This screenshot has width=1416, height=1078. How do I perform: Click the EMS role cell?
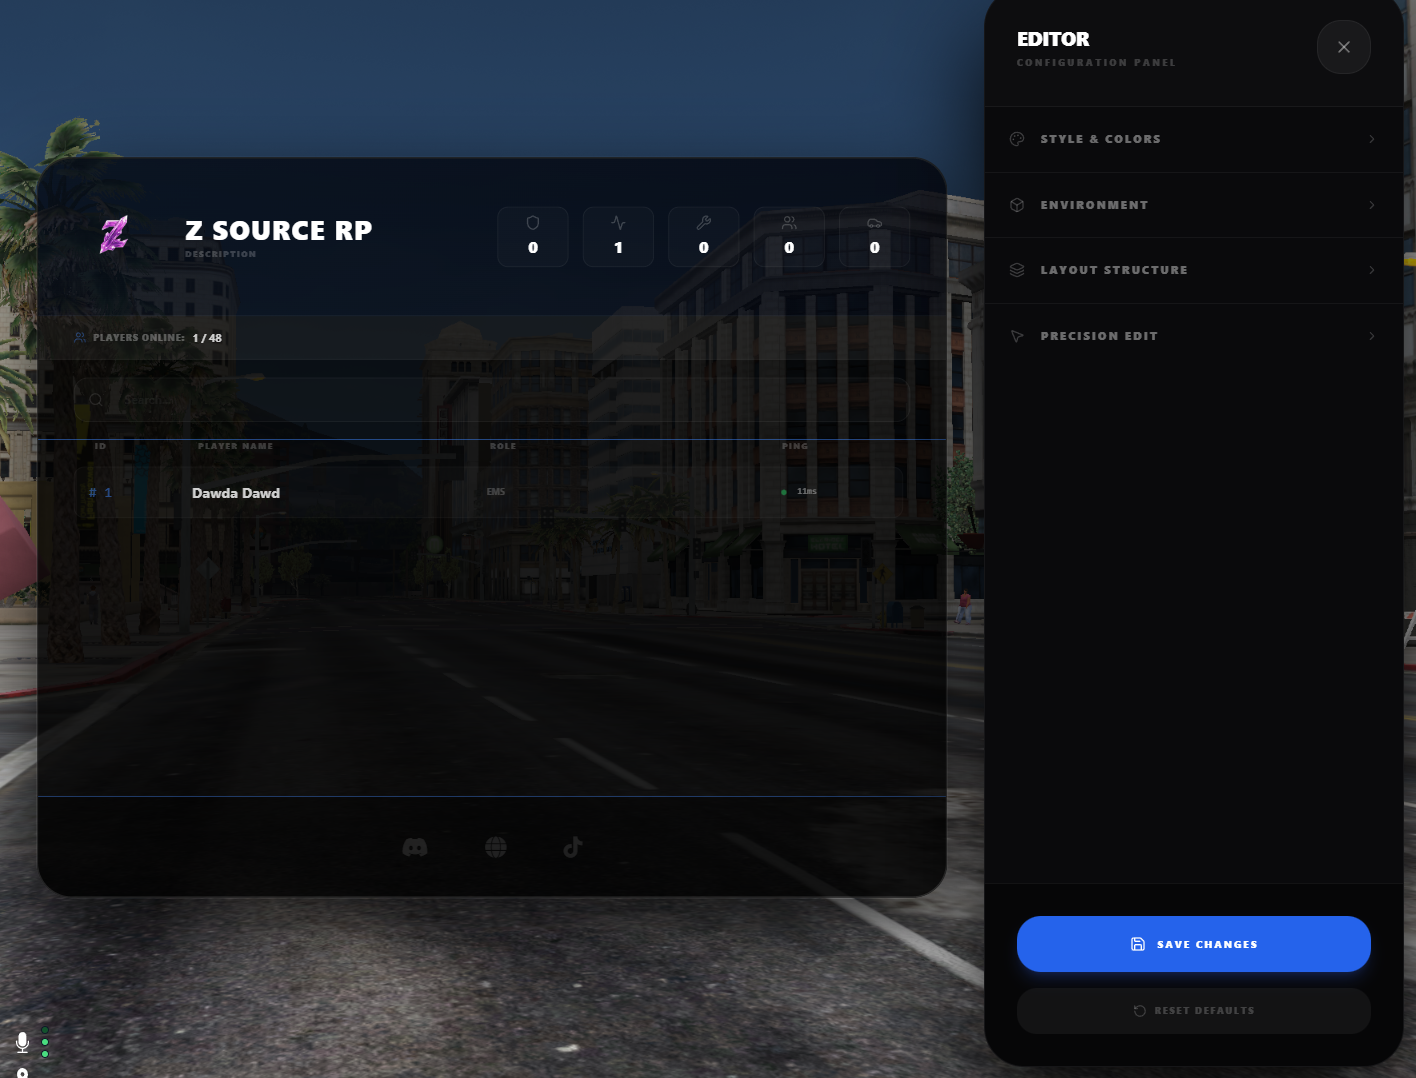(x=496, y=492)
